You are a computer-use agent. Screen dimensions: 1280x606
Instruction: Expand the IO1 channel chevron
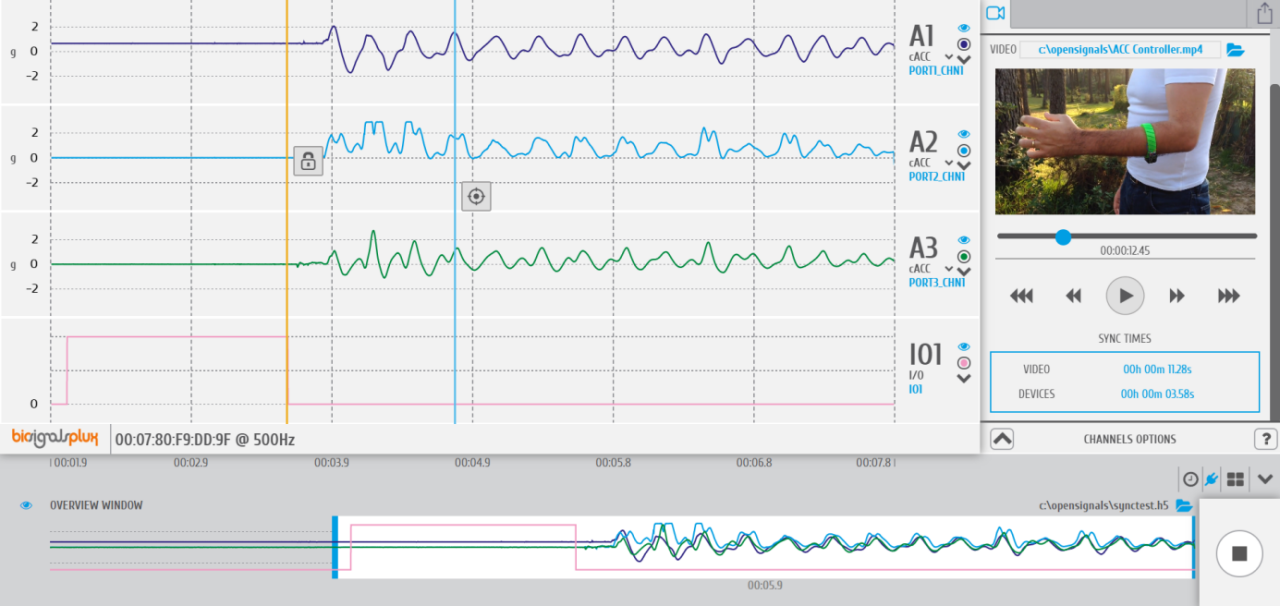tap(964, 378)
